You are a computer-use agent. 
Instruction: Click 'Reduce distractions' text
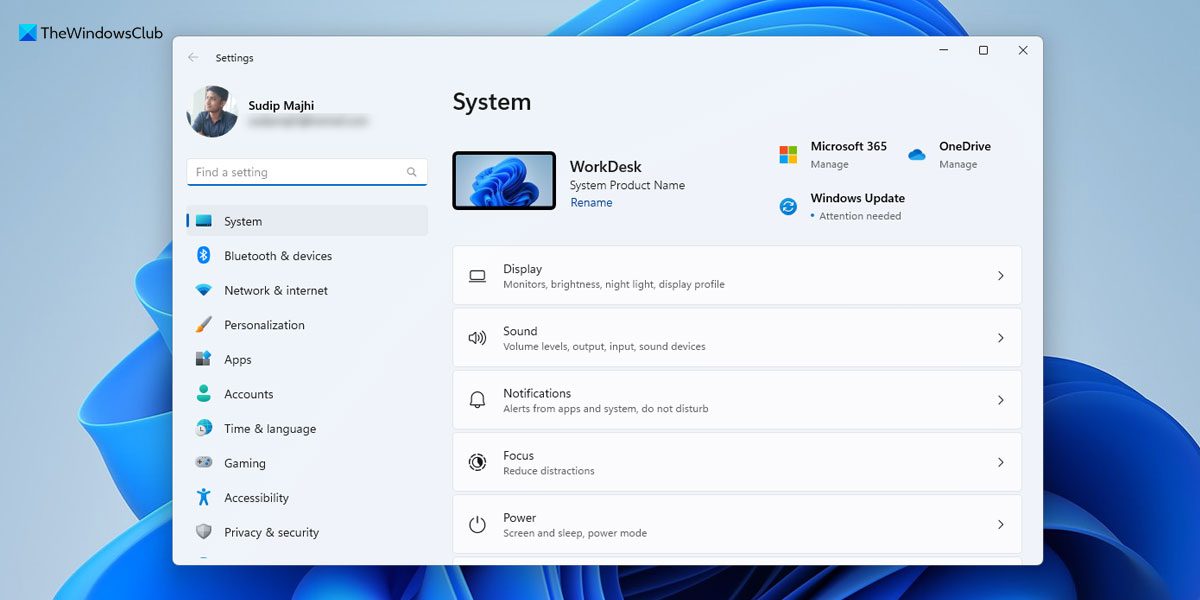pyautogui.click(x=549, y=471)
